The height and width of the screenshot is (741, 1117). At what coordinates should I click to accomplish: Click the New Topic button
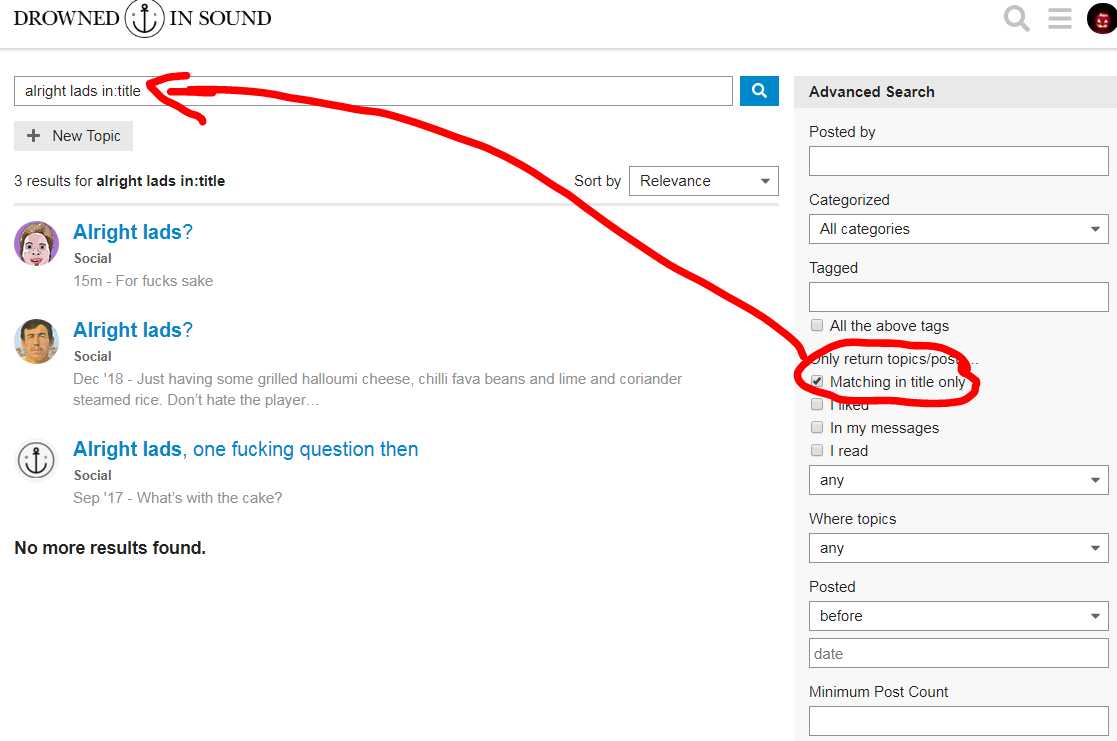pyautogui.click(x=74, y=136)
